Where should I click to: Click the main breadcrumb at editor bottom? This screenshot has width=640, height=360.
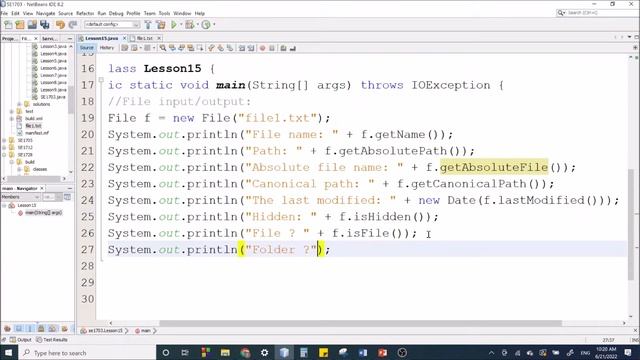tap(145, 331)
